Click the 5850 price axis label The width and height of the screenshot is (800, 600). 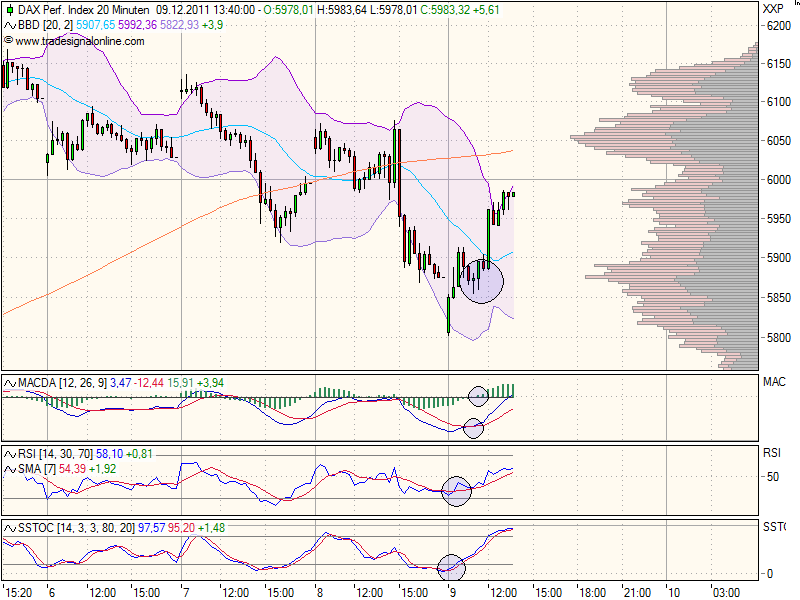(779, 297)
